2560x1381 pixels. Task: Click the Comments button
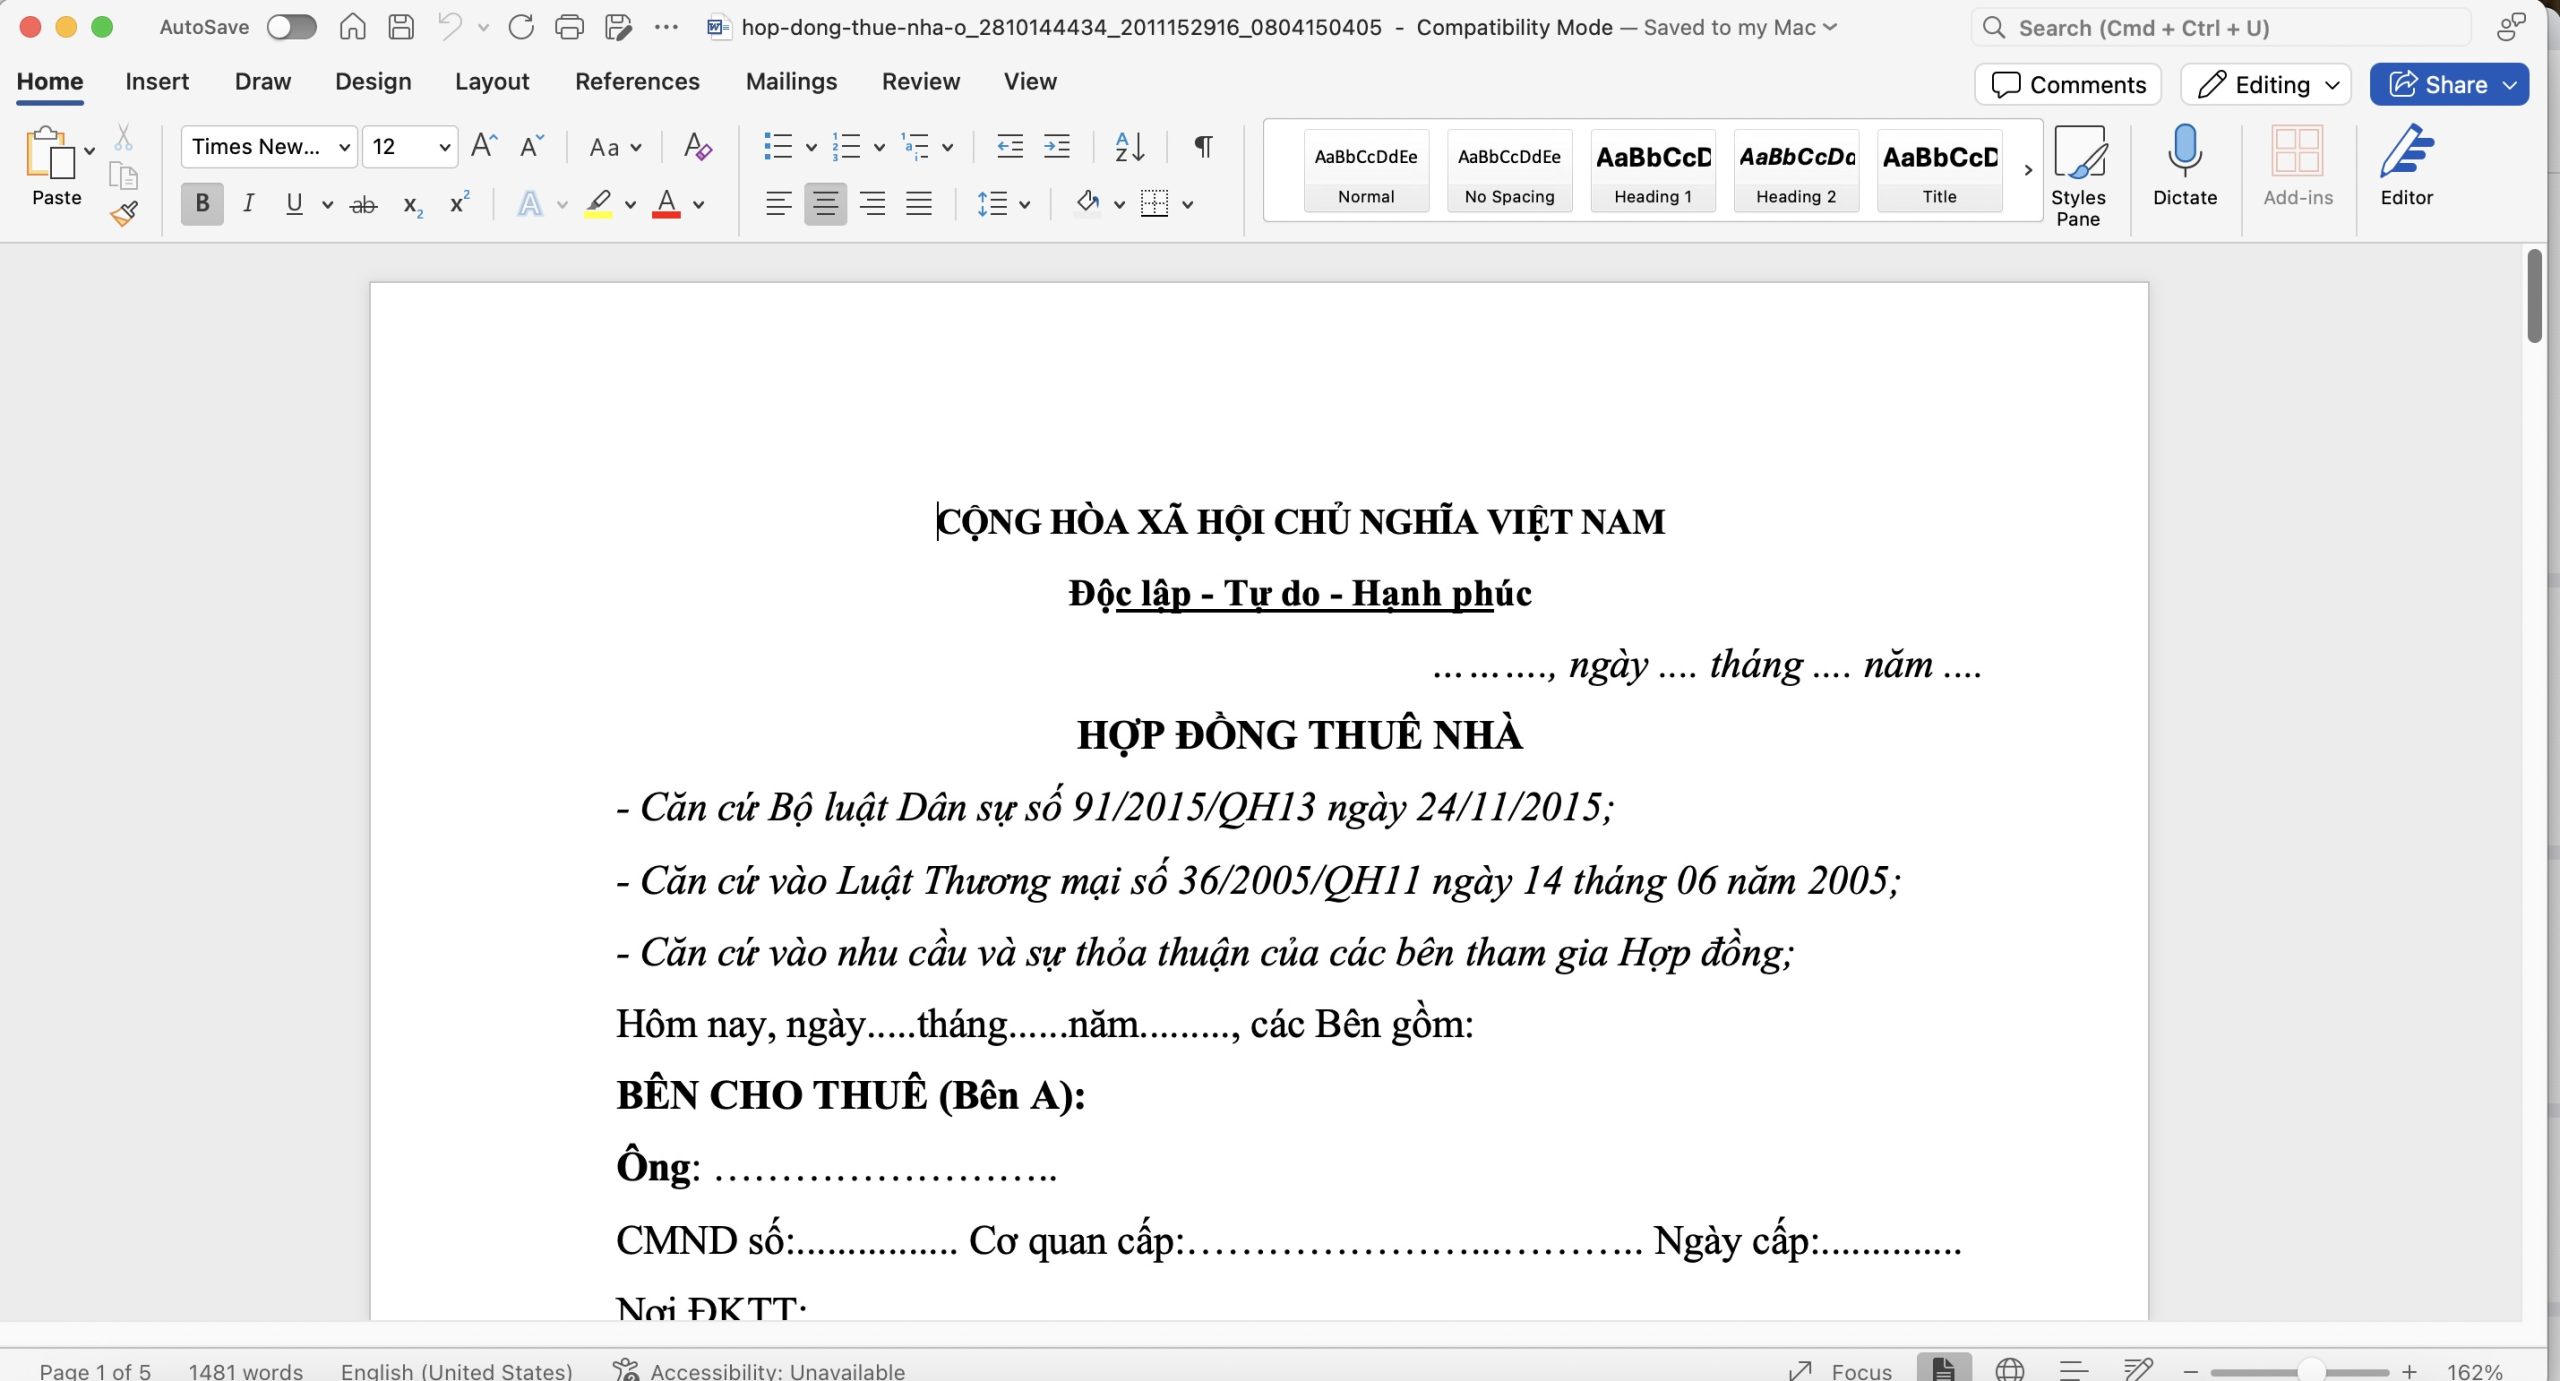(2068, 85)
